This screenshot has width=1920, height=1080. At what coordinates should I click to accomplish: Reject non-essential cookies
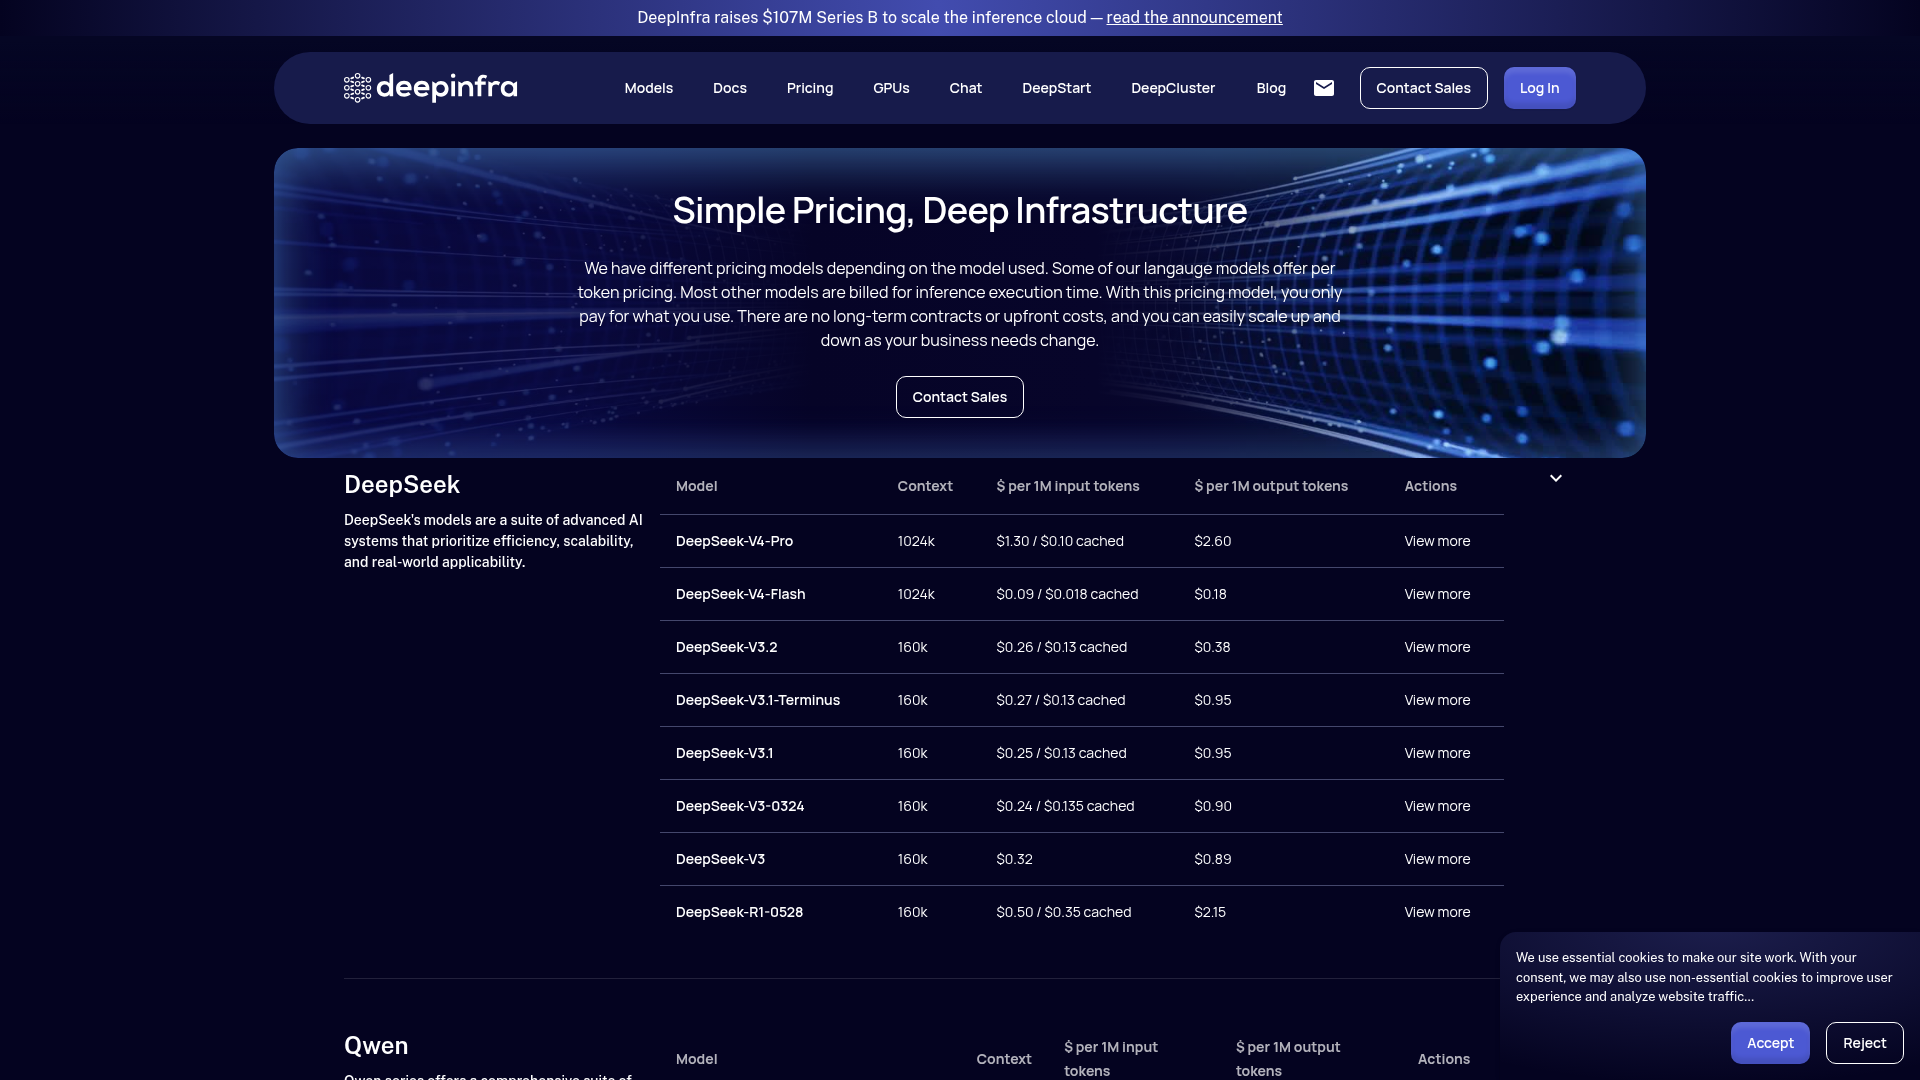pos(1864,1043)
